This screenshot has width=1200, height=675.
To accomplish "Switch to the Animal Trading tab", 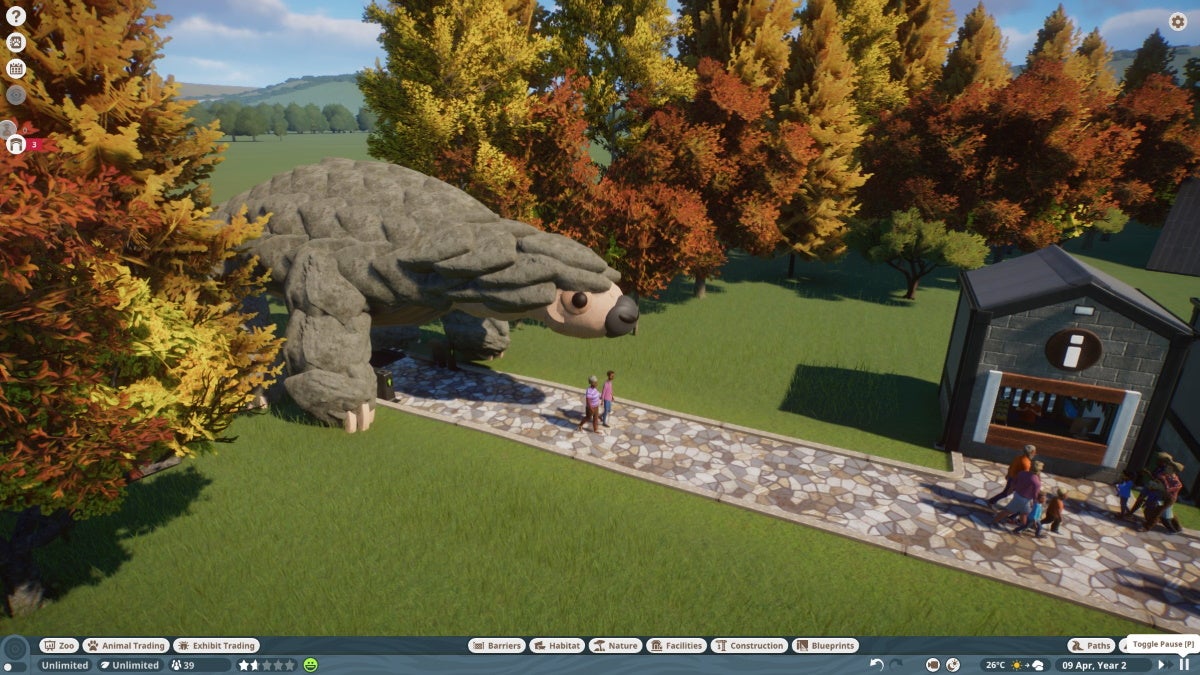I will pyautogui.click(x=125, y=645).
